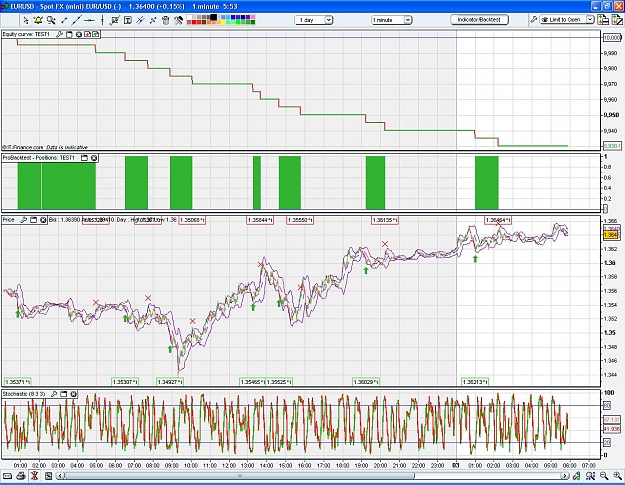Click the save disk icon in bottom bar
The height and width of the screenshot is (485, 625).
coord(48,475)
